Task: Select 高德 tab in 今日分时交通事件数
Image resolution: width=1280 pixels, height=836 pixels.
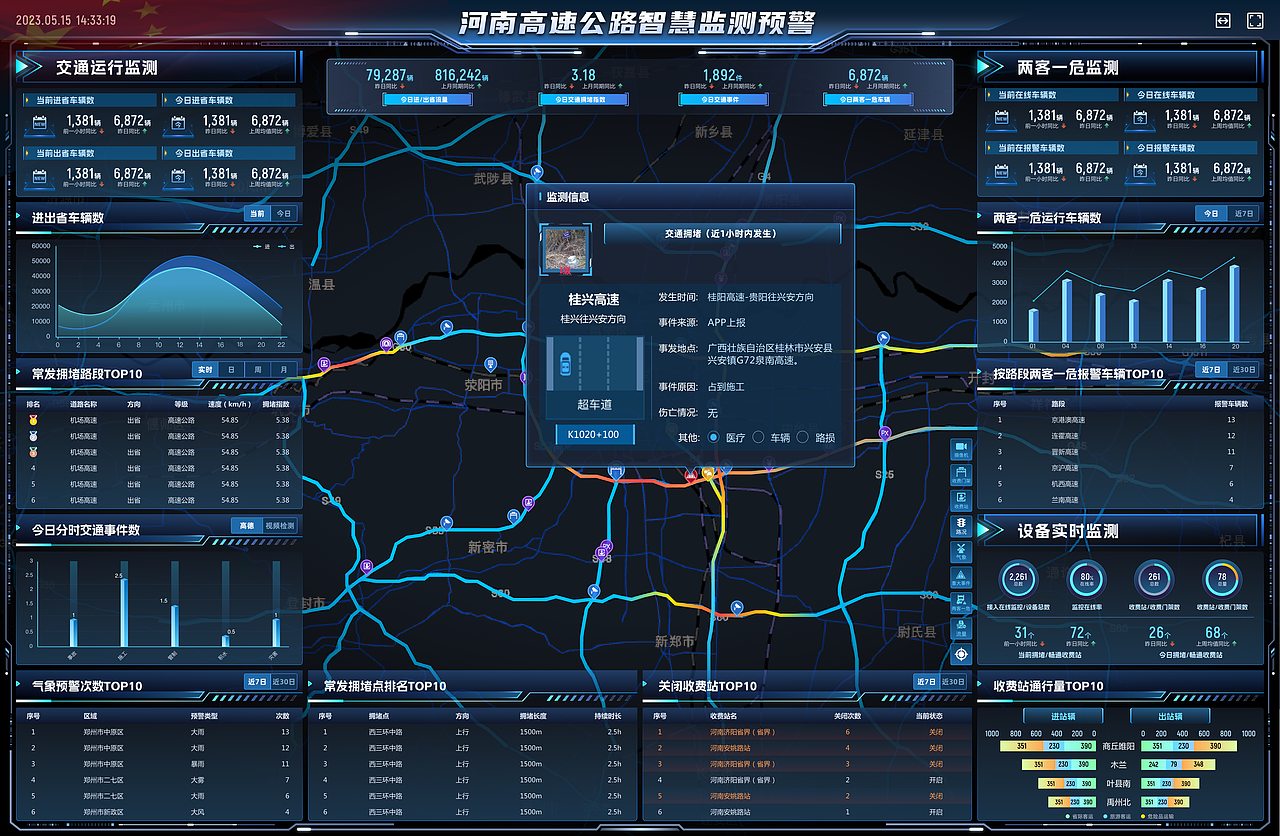Action: [x=246, y=525]
